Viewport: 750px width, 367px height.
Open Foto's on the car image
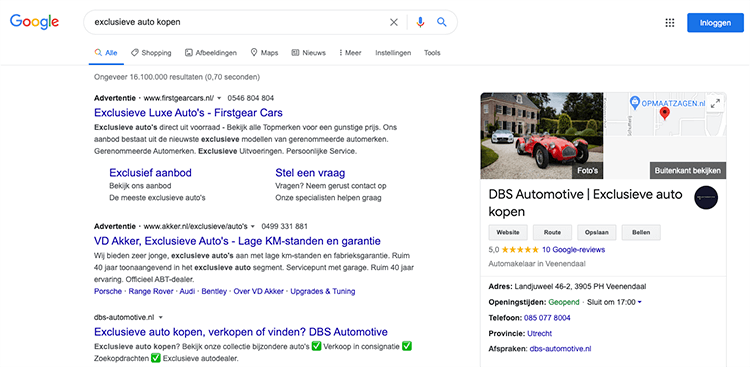[x=588, y=171]
